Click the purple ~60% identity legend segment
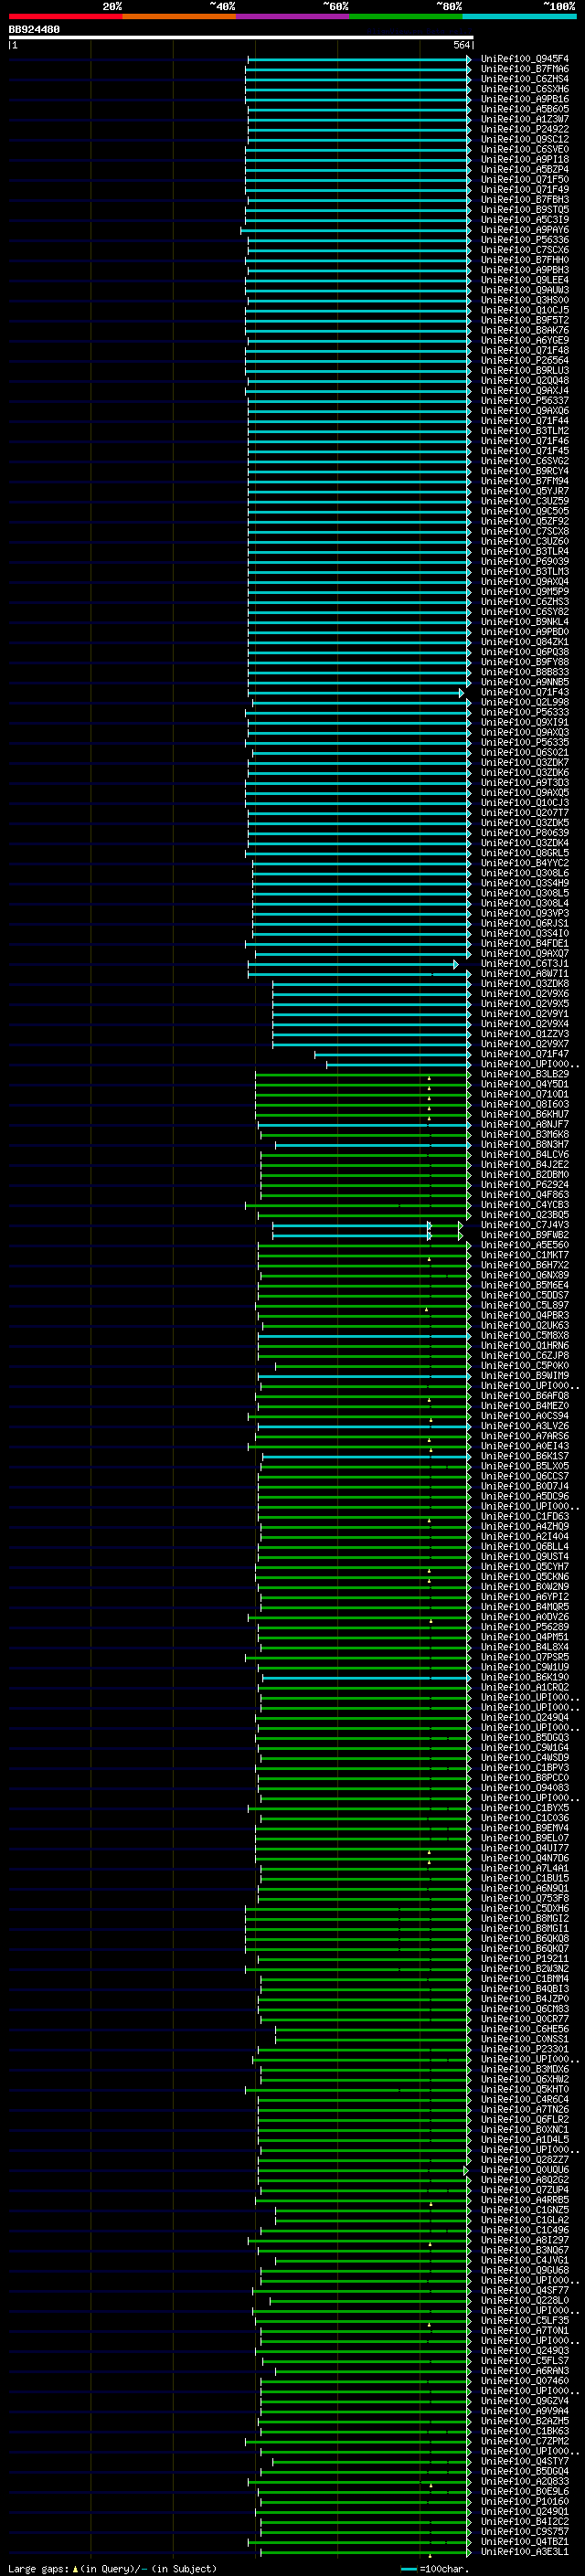Viewport: 585px width, 2576px height. pyautogui.click(x=293, y=16)
